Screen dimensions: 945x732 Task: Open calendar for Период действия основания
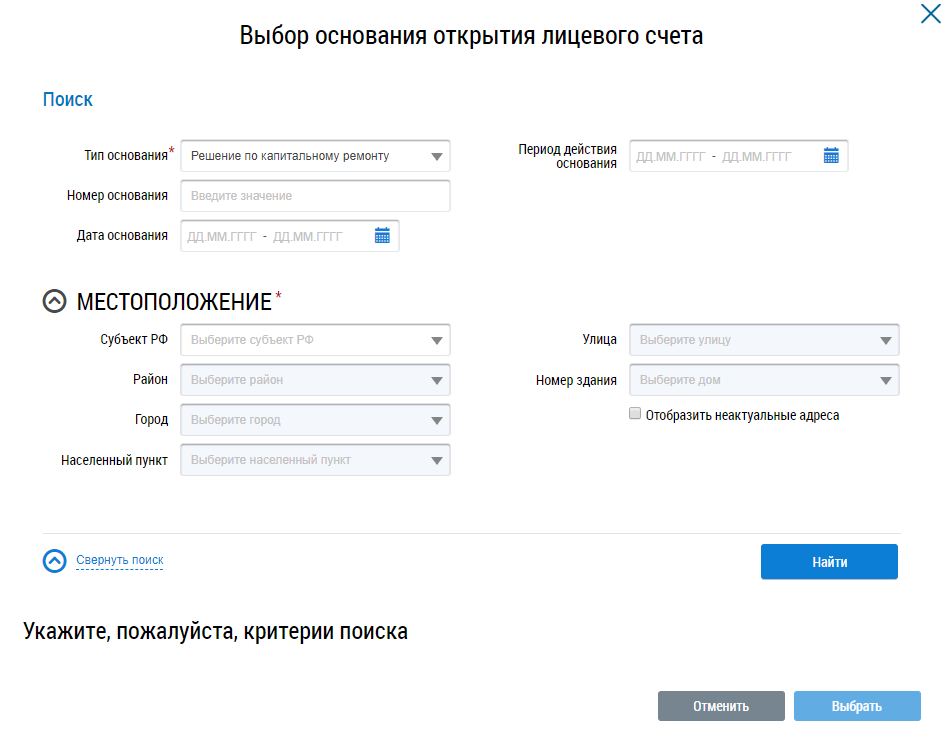point(831,156)
